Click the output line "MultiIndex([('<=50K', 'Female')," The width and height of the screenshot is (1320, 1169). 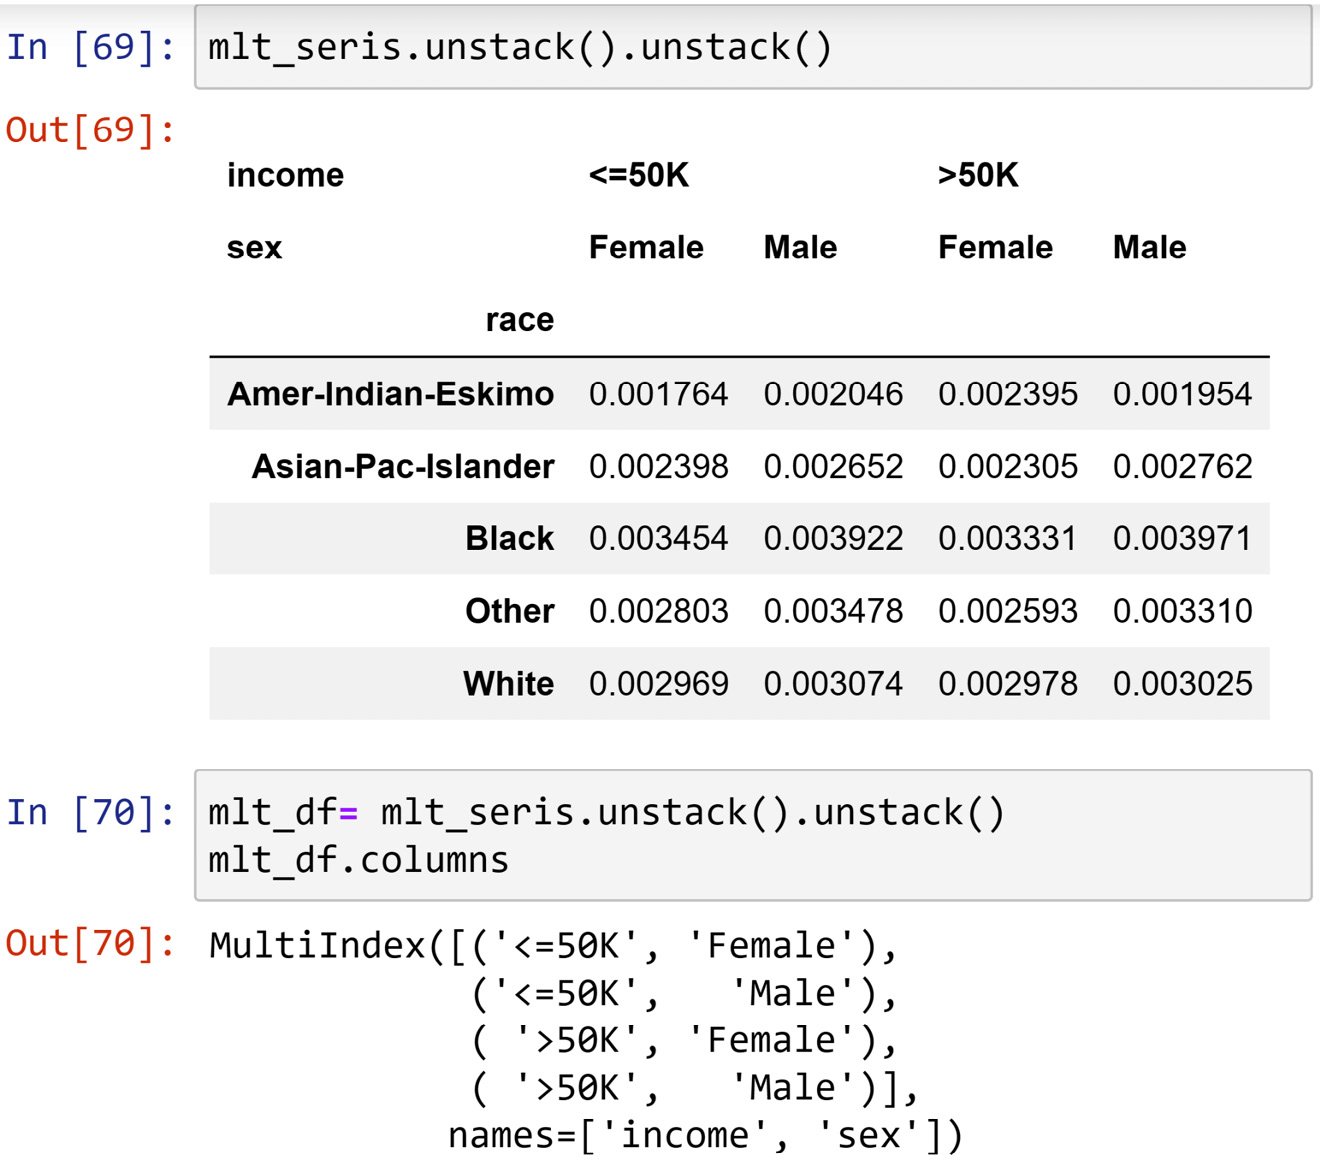553,945
